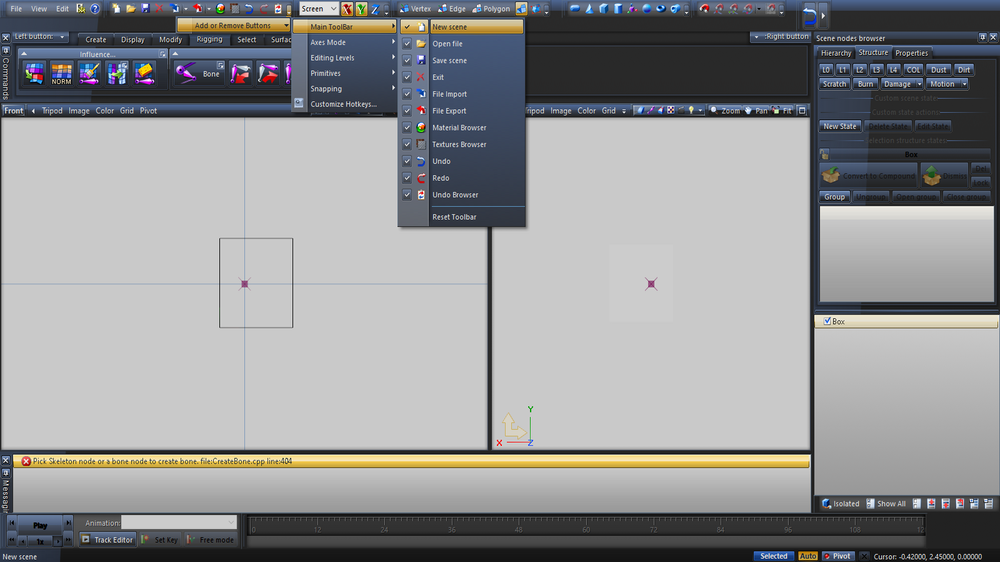This screenshot has height=562, width=1000.
Task: Open the Axes Mode submenu
Action: pyautogui.click(x=345, y=42)
